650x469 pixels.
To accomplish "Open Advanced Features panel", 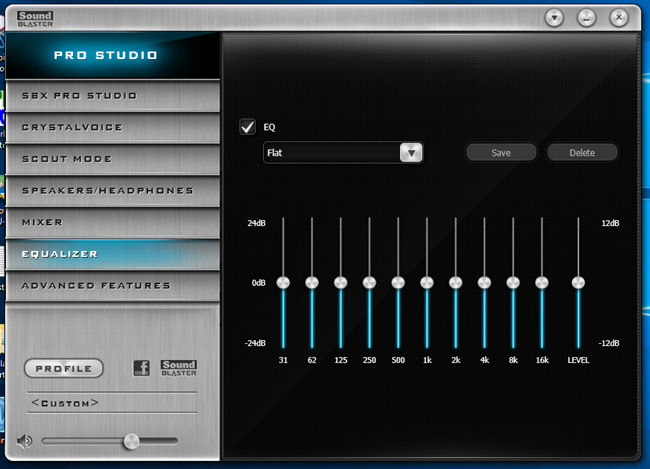I will (x=110, y=286).
